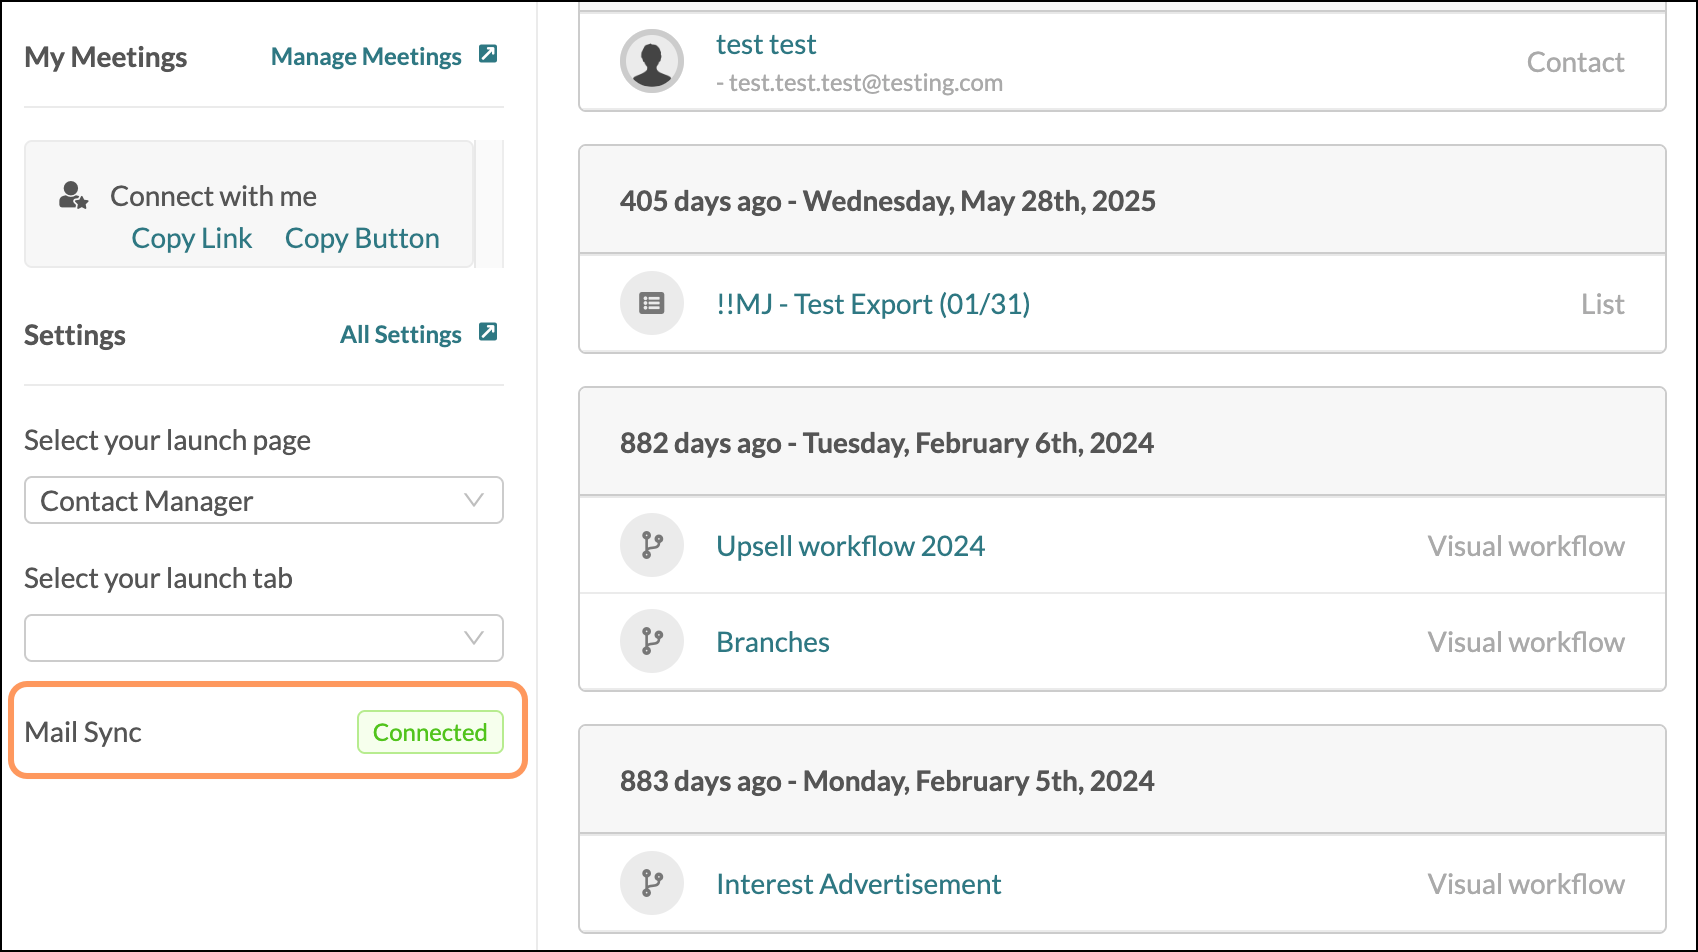Viewport: 1698px width, 952px height.
Task: Open the test test contact
Action: (766, 44)
